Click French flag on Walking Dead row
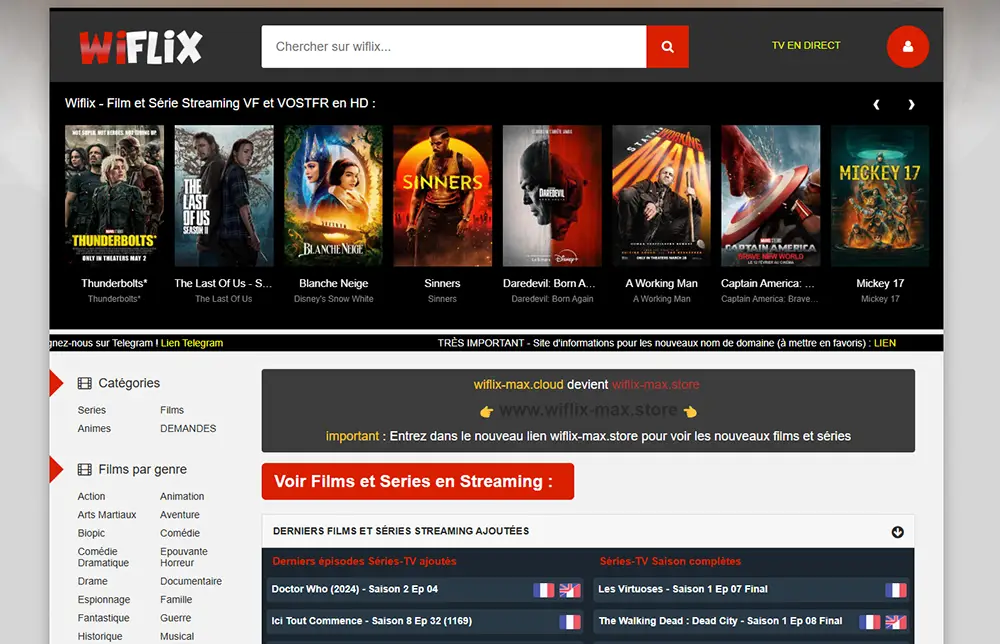 [x=870, y=622]
